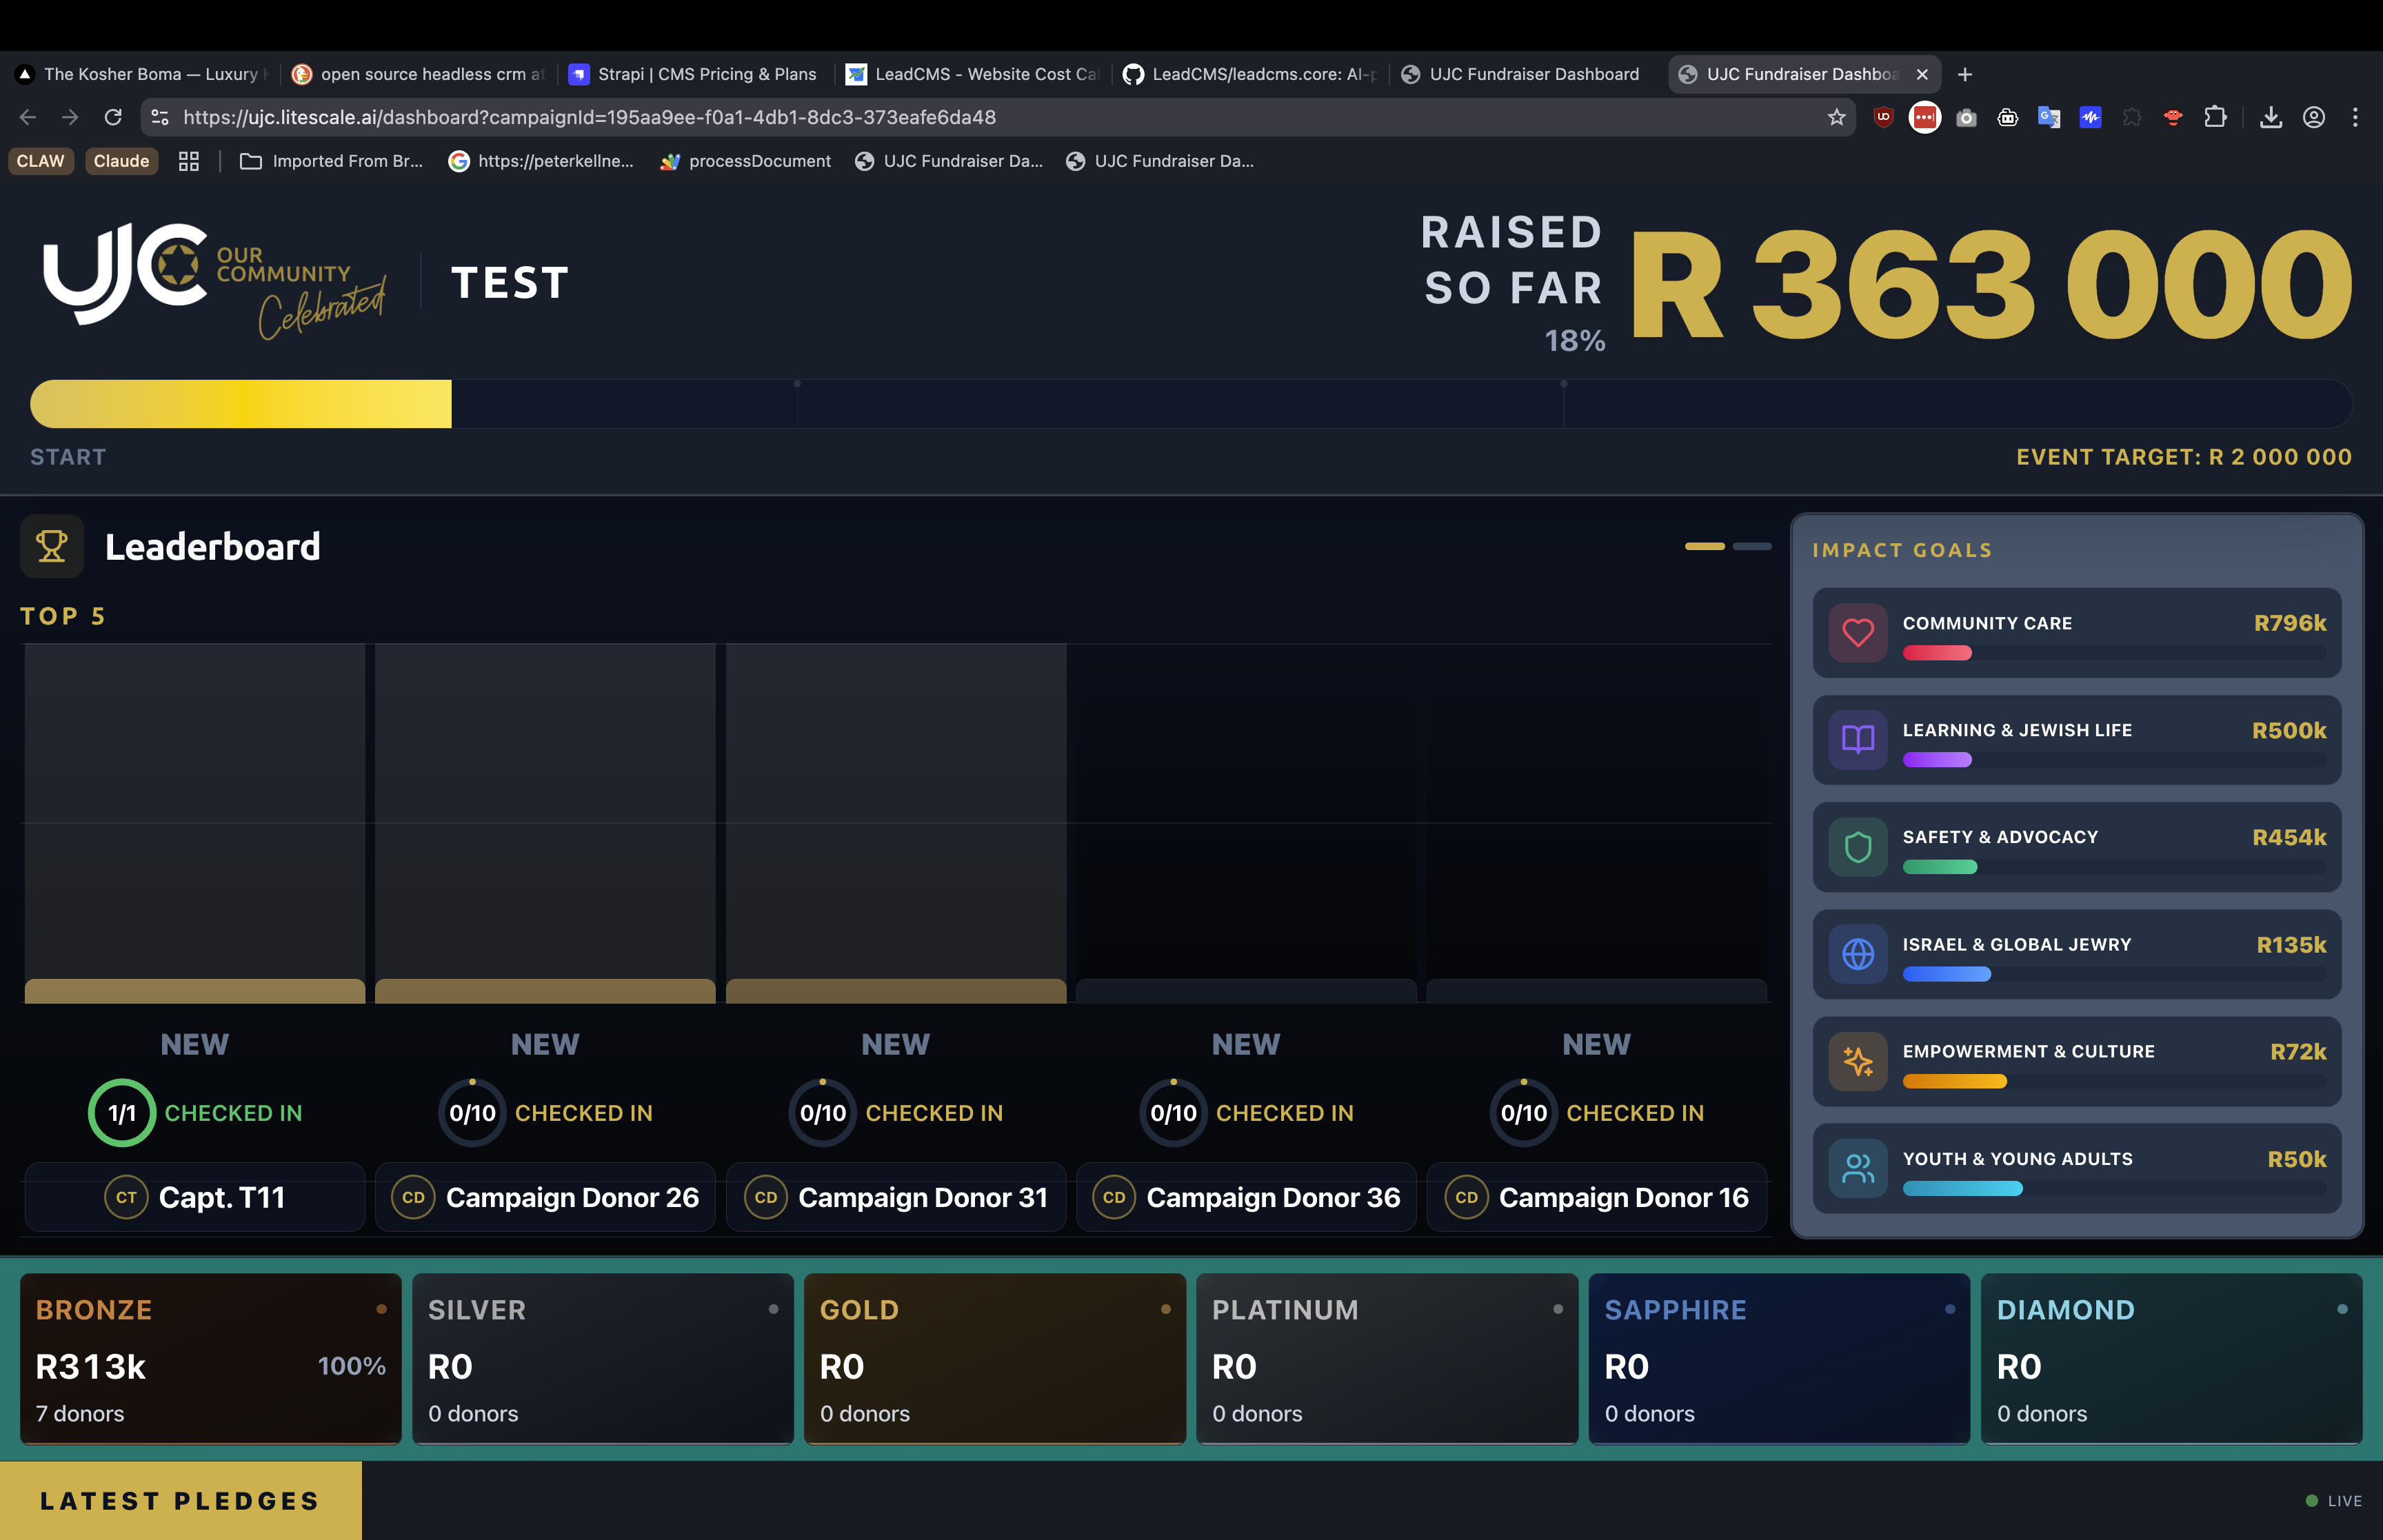Bookmark page with the star icon
The width and height of the screenshot is (2383, 1540).
coord(1836,117)
